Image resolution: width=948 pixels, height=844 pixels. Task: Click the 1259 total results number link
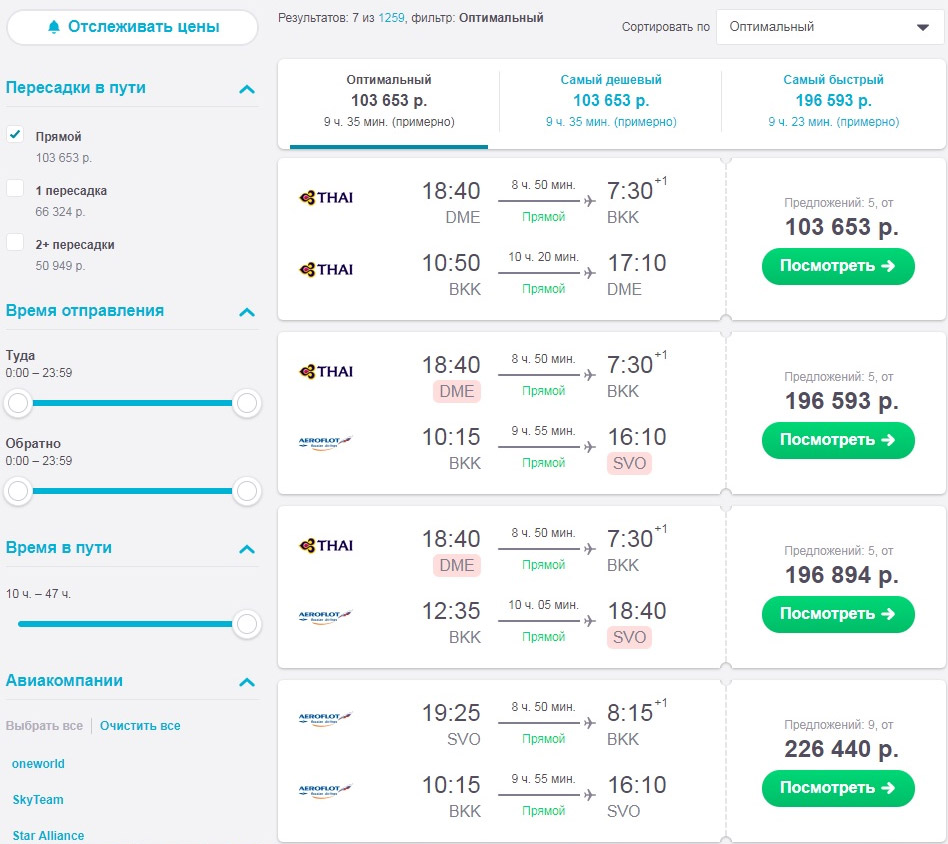pyautogui.click(x=391, y=18)
